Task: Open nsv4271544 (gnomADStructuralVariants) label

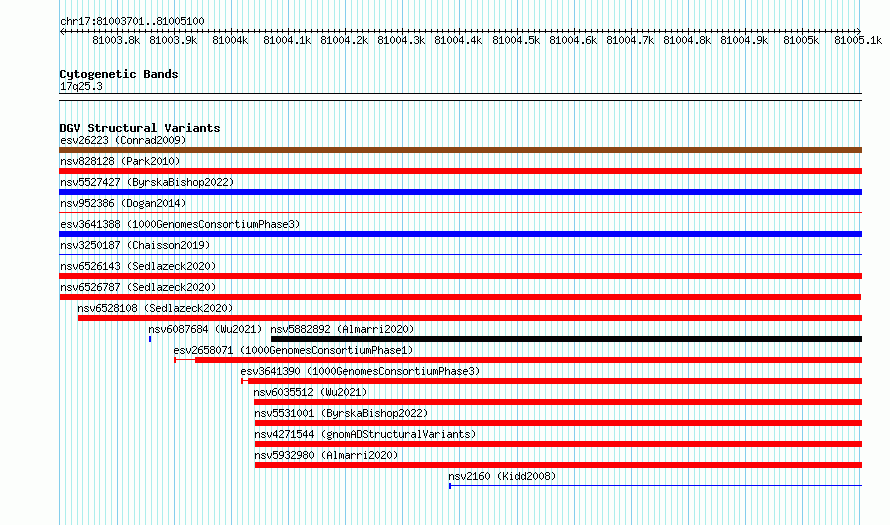Action: tap(366, 434)
